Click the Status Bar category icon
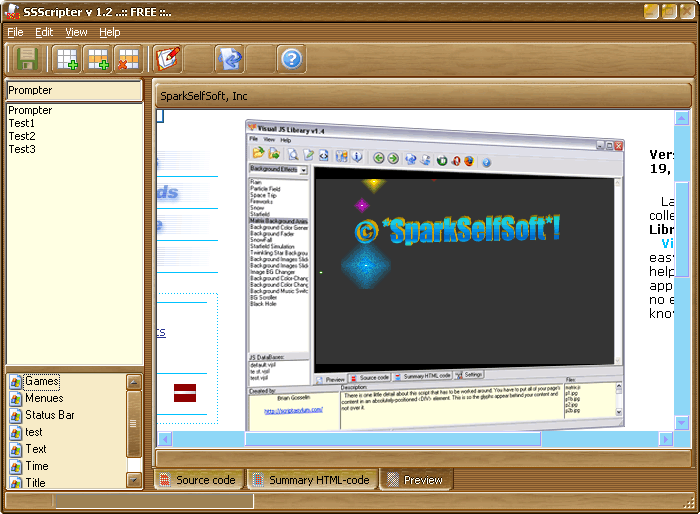Image resolution: width=700 pixels, height=514 pixels. [16, 415]
